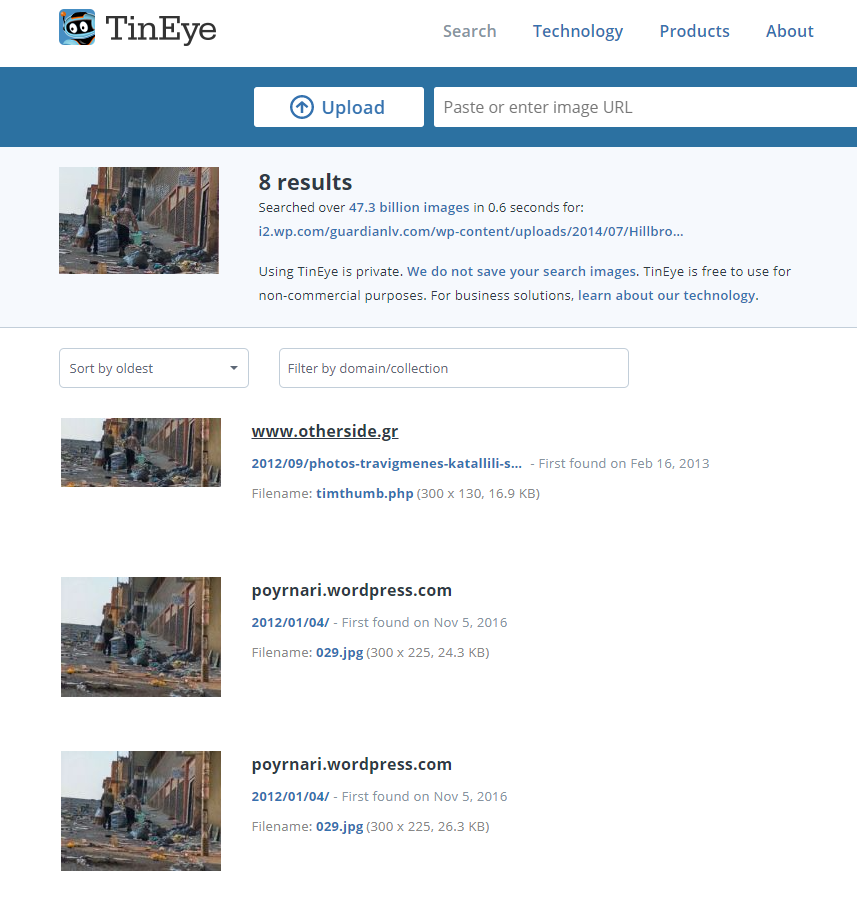Click the Upload button
Image resolution: width=857 pixels, height=907 pixels.
click(x=339, y=107)
